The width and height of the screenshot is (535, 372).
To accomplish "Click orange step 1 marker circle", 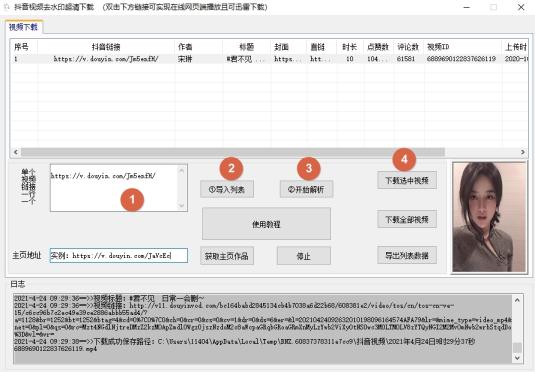I will [132, 200].
